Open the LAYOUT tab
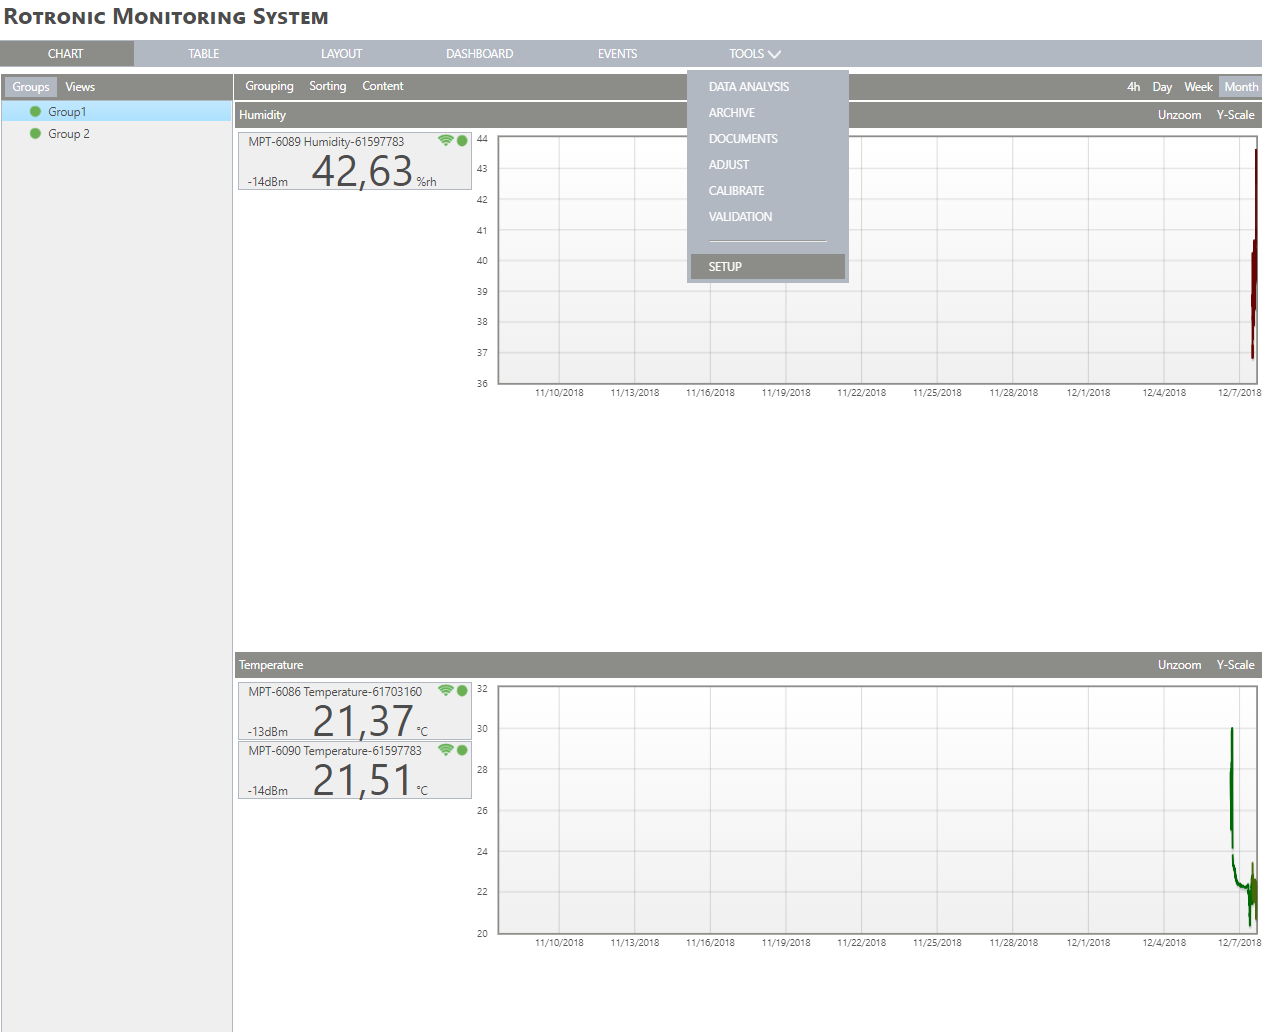The height and width of the screenshot is (1032, 1262). (341, 54)
